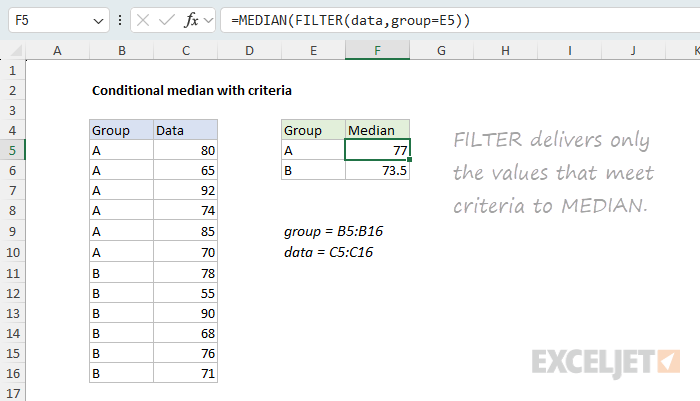Viewport: 700px width, 401px height.
Task: Select cell with value 90
Action: pos(185,313)
